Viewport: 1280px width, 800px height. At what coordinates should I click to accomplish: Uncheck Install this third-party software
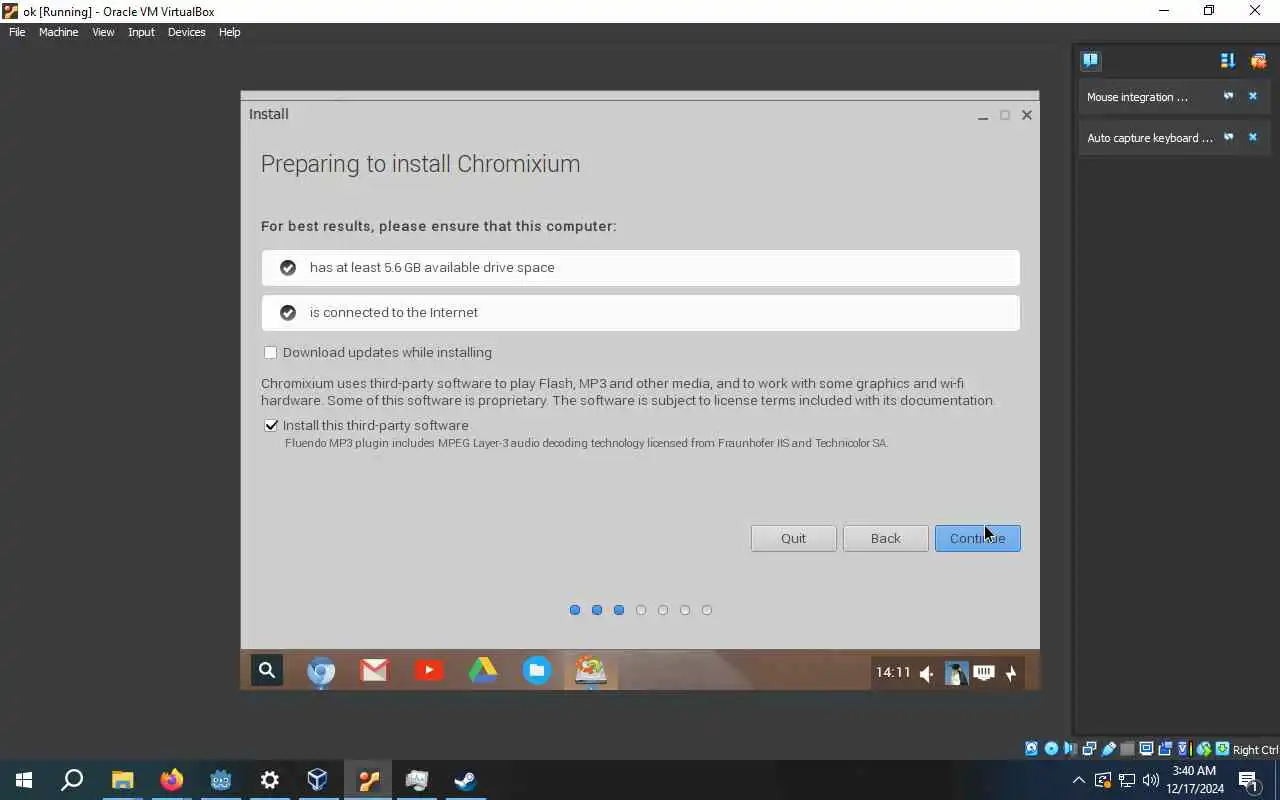[270, 425]
